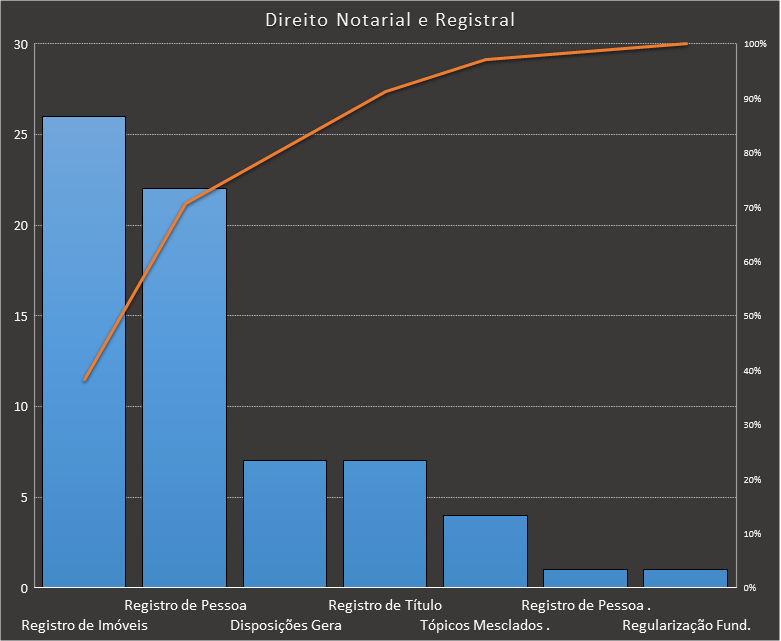781x641 pixels.
Task: Select the short Regularização Fund. bar
Action: (x=685, y=578)
